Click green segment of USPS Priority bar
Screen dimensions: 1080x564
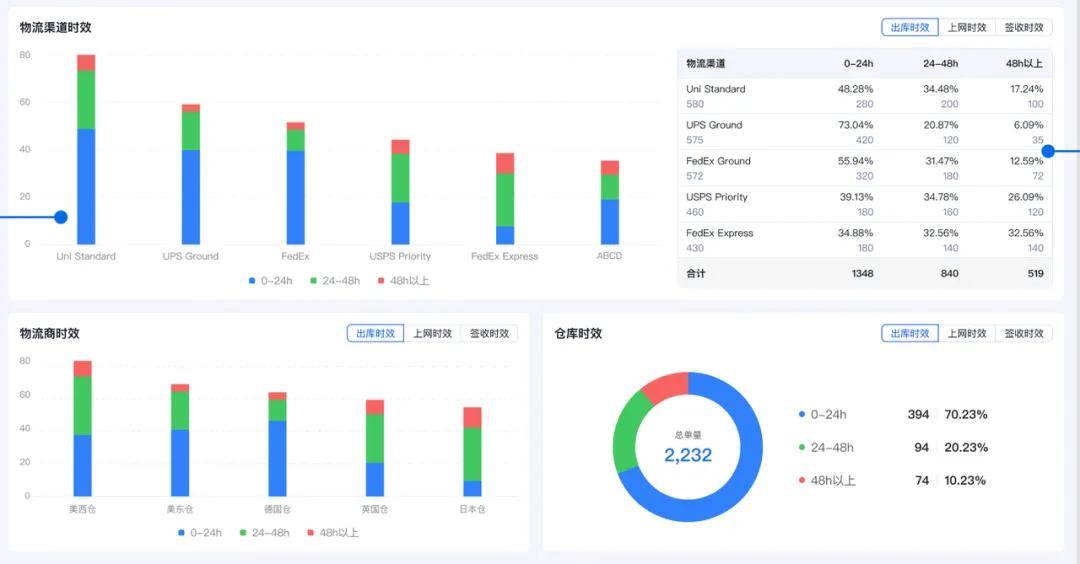400,178
